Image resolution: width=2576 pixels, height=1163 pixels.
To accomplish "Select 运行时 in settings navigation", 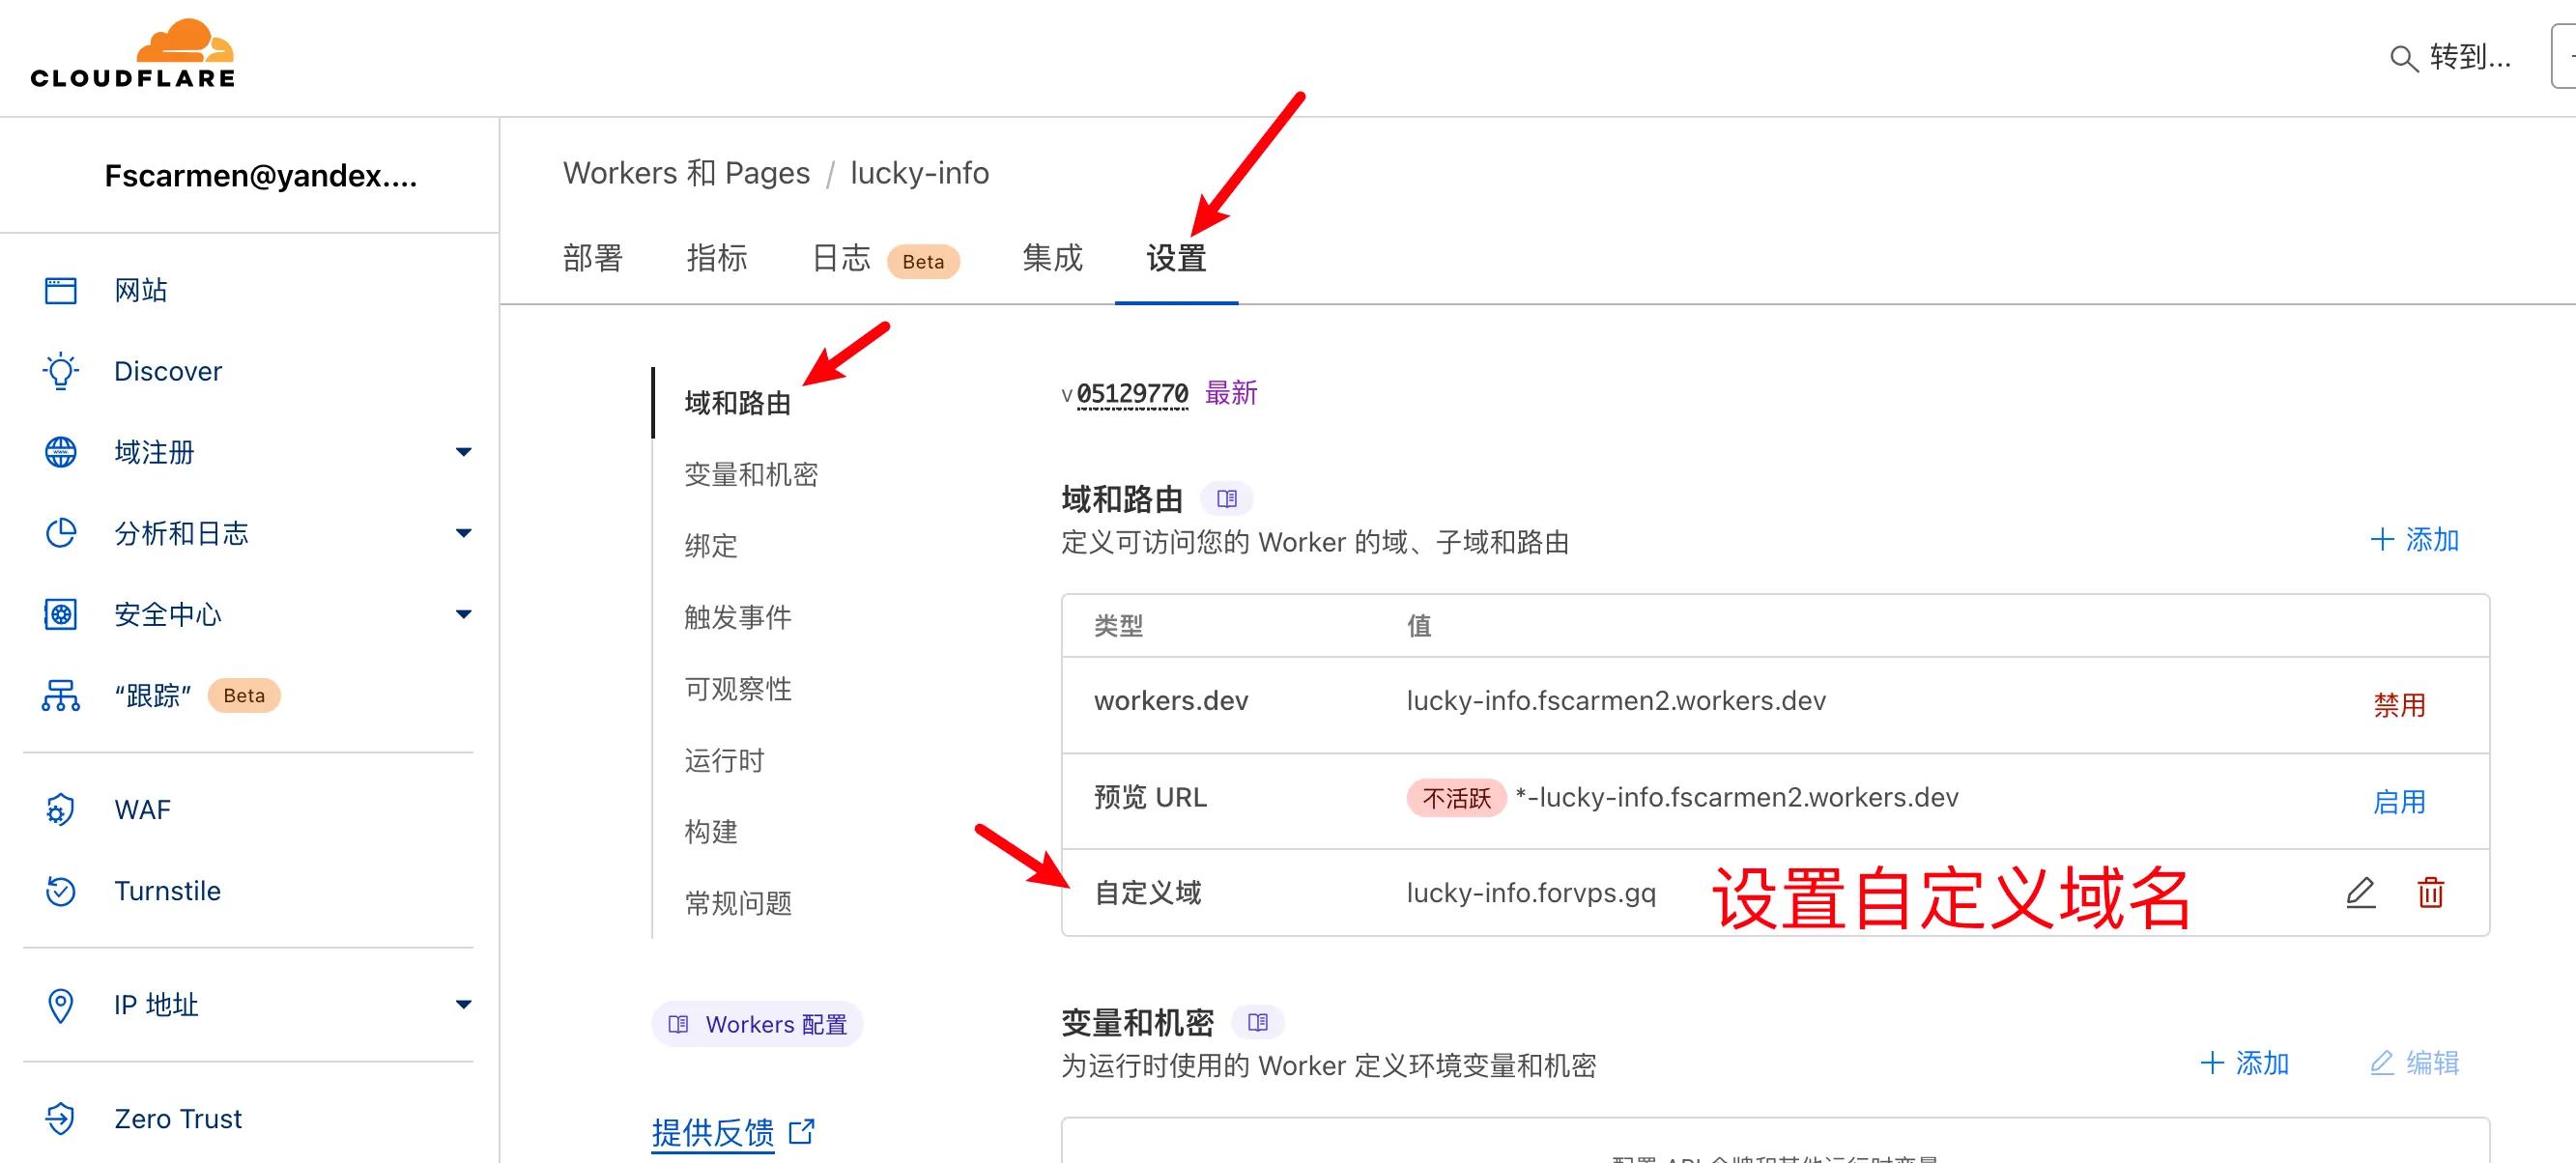I will point(724,760).
